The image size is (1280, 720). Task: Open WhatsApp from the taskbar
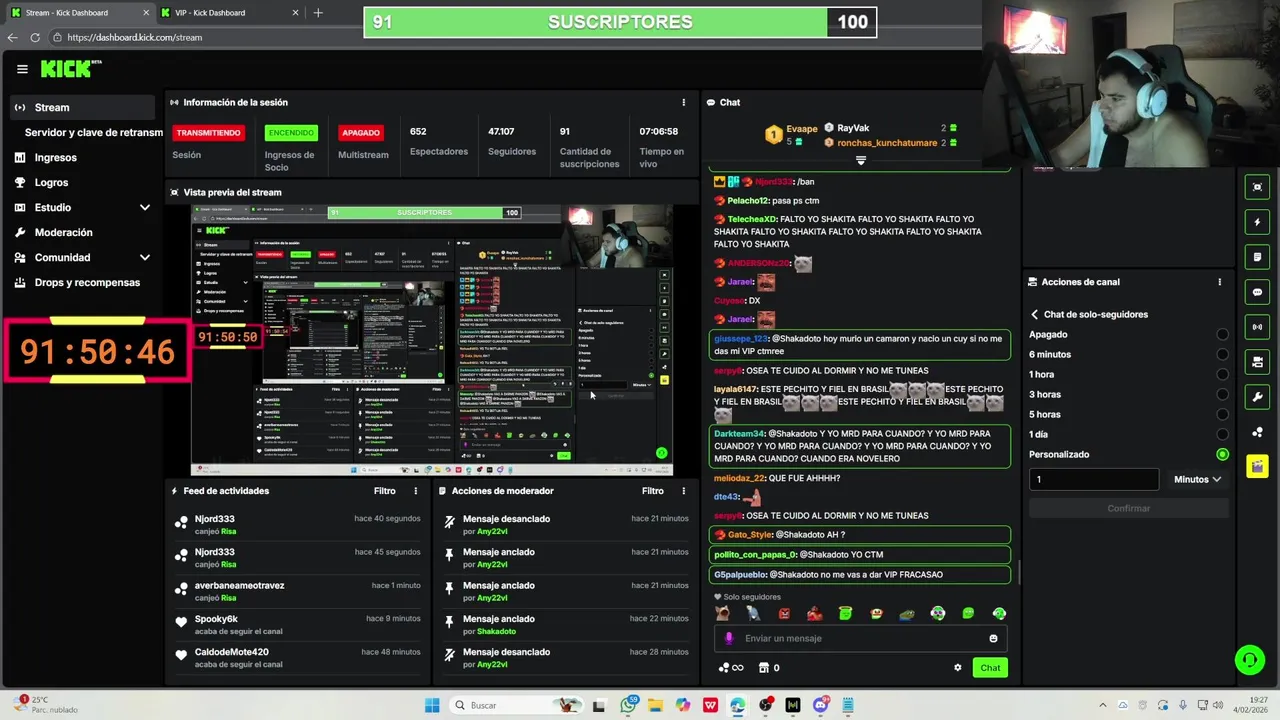[628, 705]
